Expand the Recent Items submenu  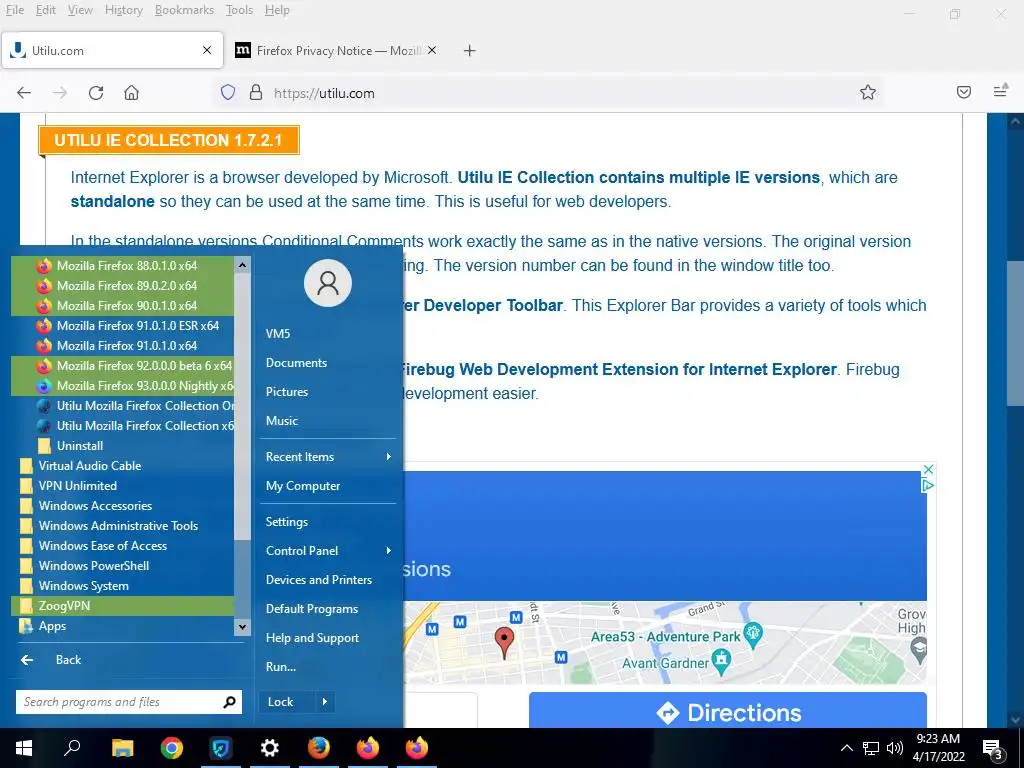pos(328,456)
